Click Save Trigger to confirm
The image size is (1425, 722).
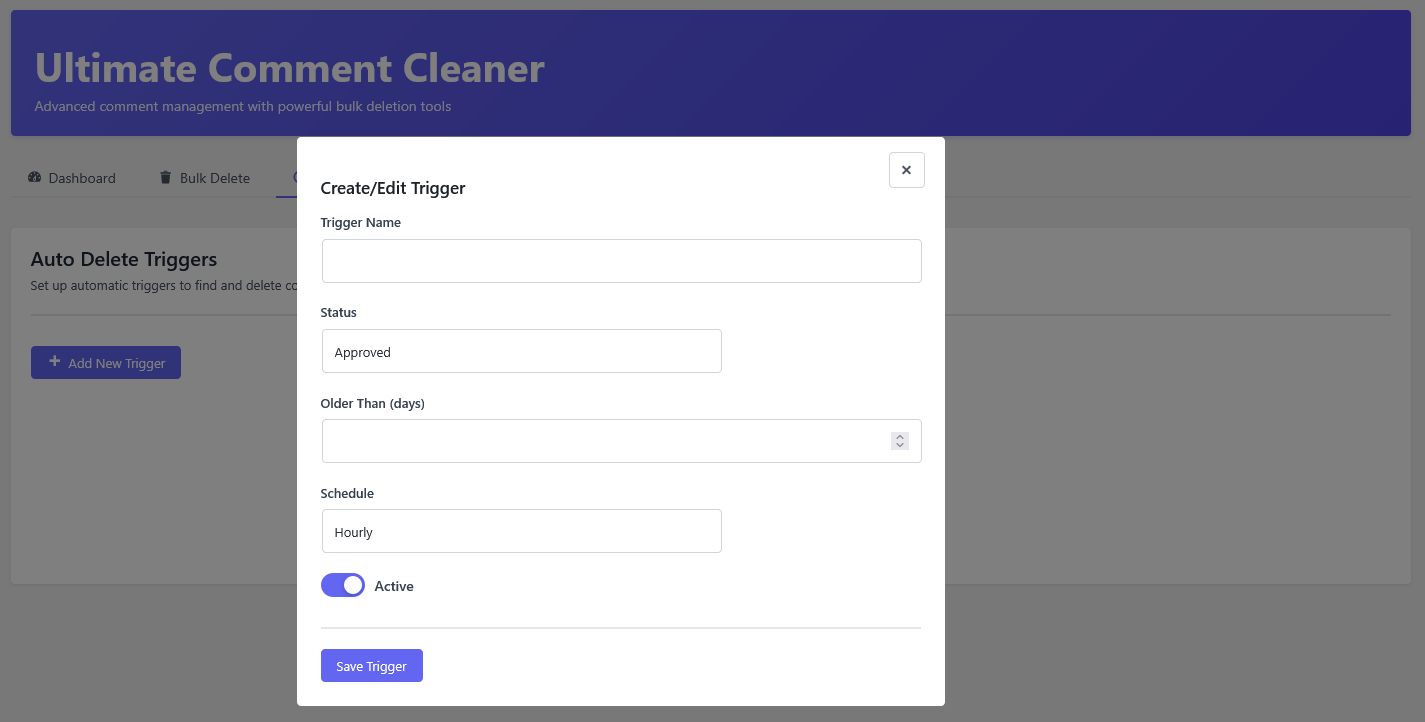pos(371,665)
